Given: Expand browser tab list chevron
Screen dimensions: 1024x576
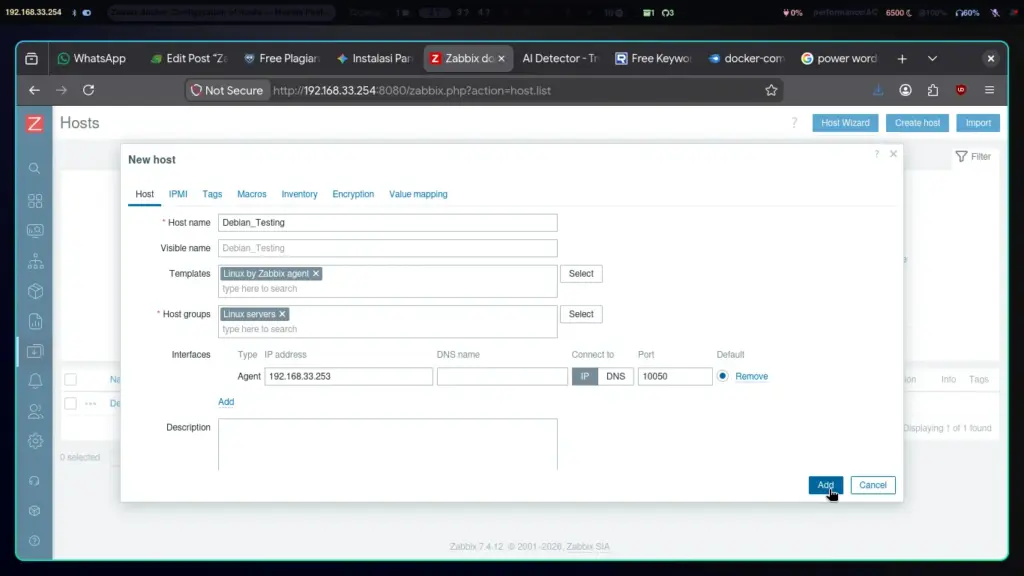Looking at the screenshot, I should coord(933,59).
